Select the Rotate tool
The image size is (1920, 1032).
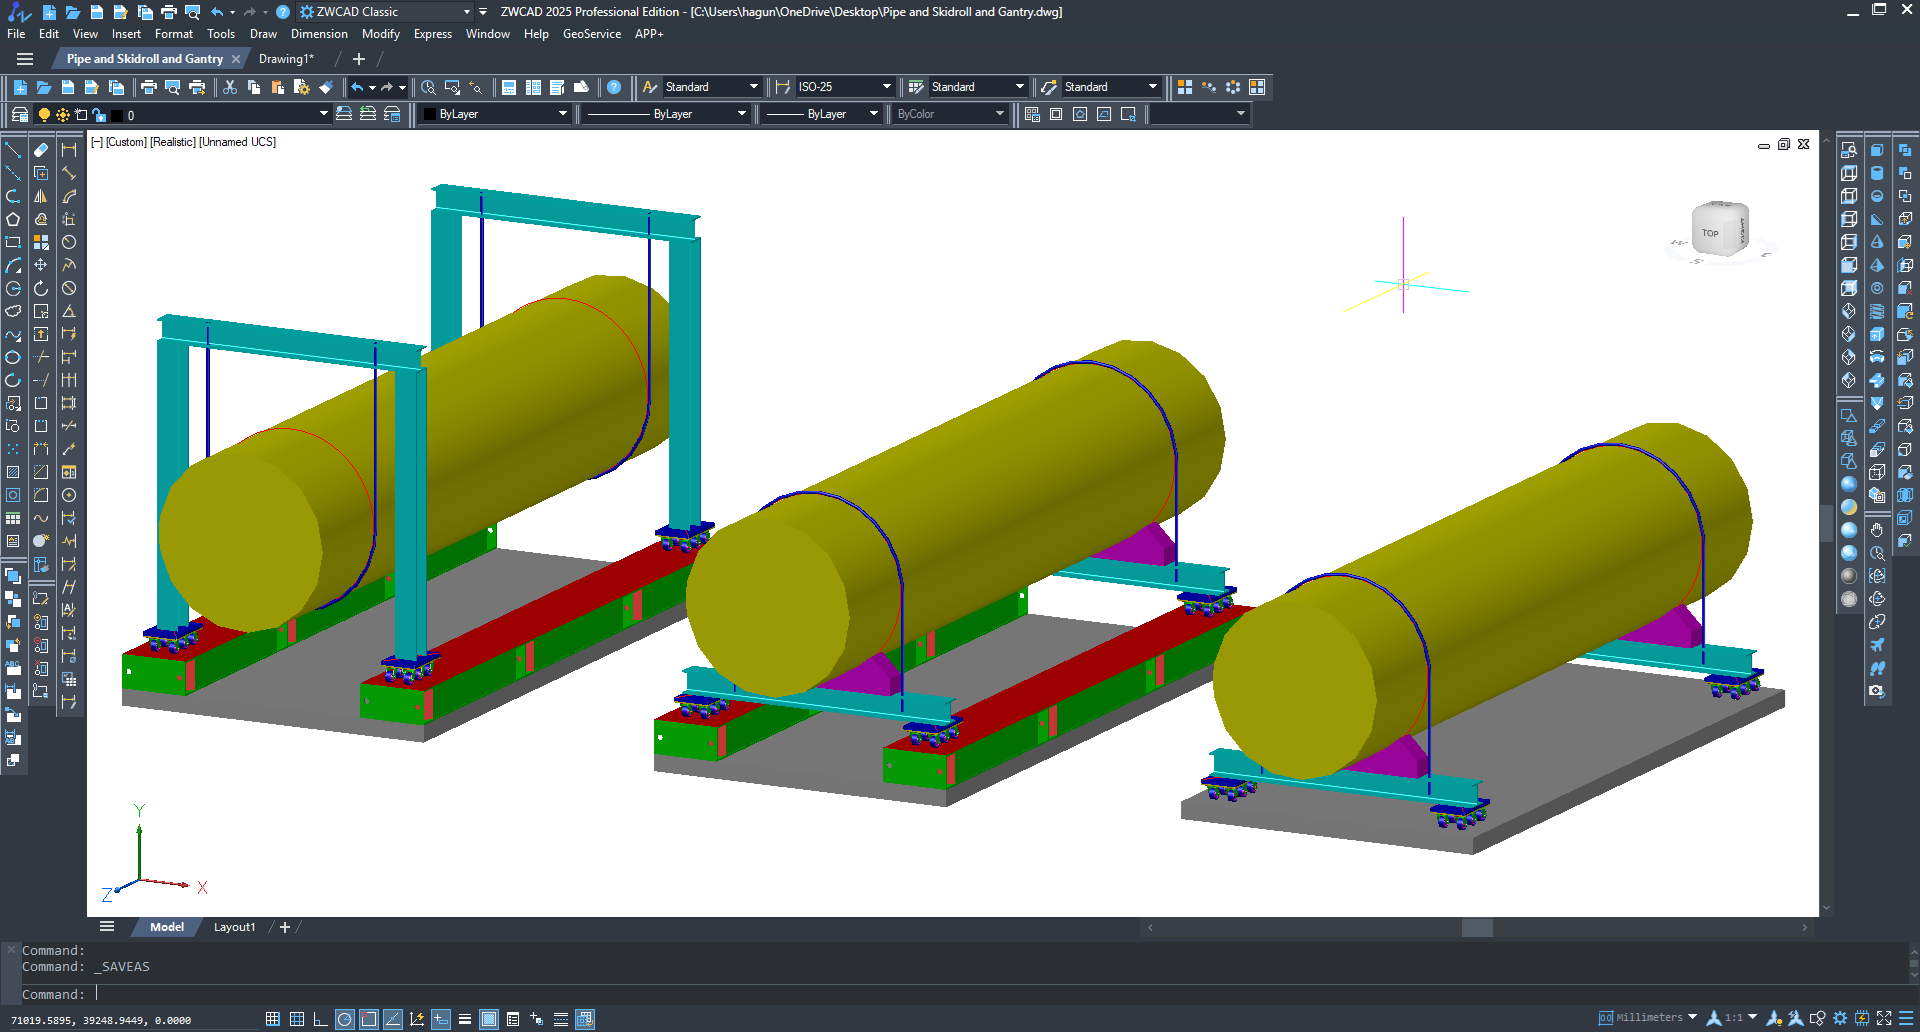pos(41,288)
